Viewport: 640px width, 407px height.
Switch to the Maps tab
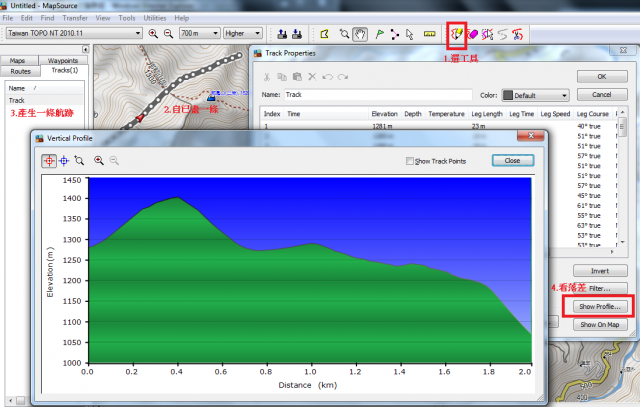tap(19, 60)
